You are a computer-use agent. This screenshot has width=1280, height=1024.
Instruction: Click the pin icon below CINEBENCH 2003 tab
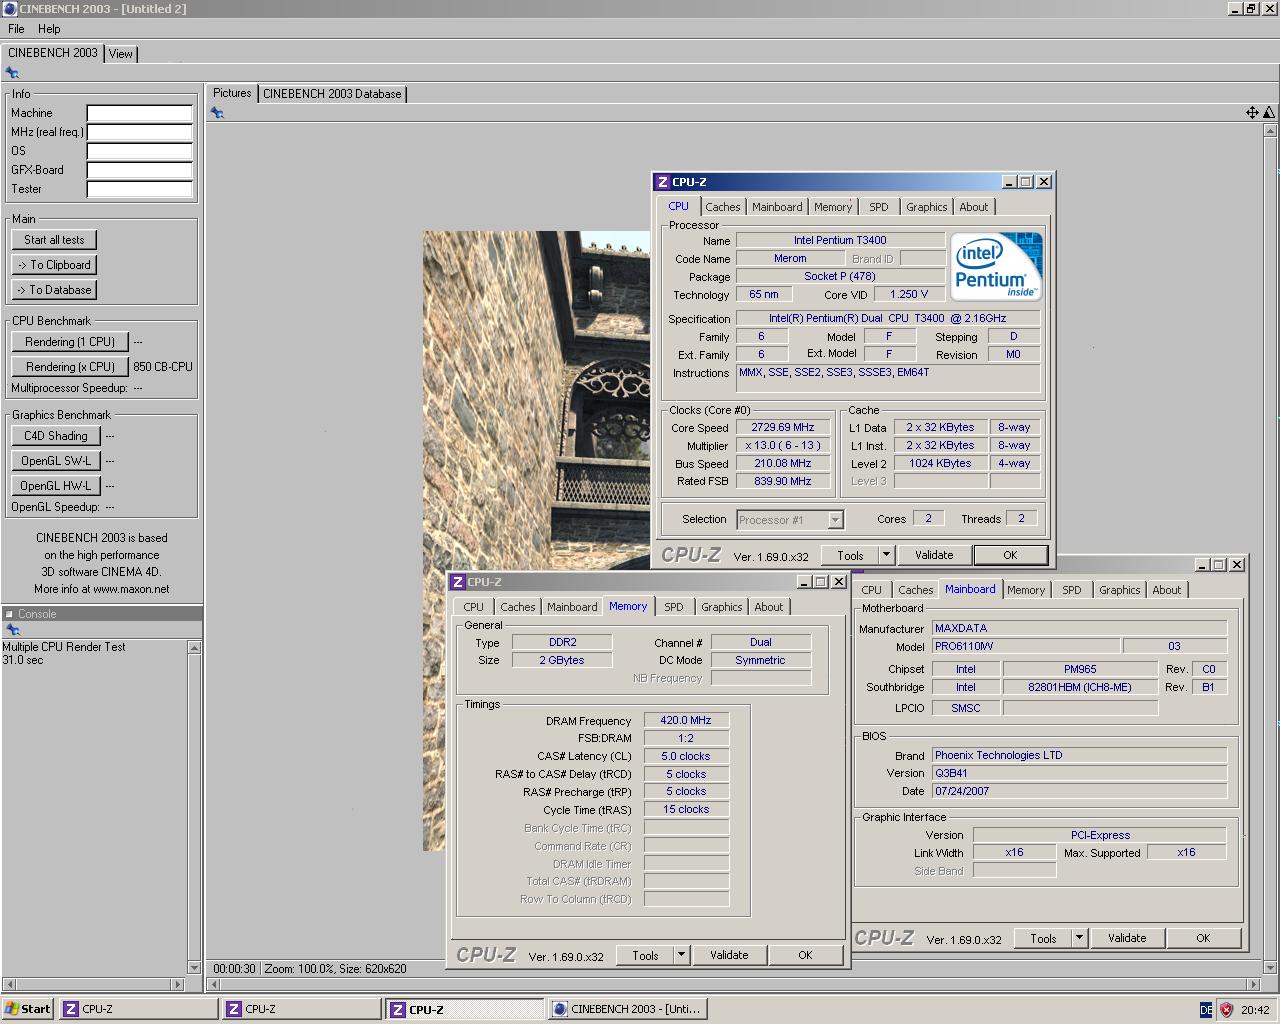tap(12, 73)
